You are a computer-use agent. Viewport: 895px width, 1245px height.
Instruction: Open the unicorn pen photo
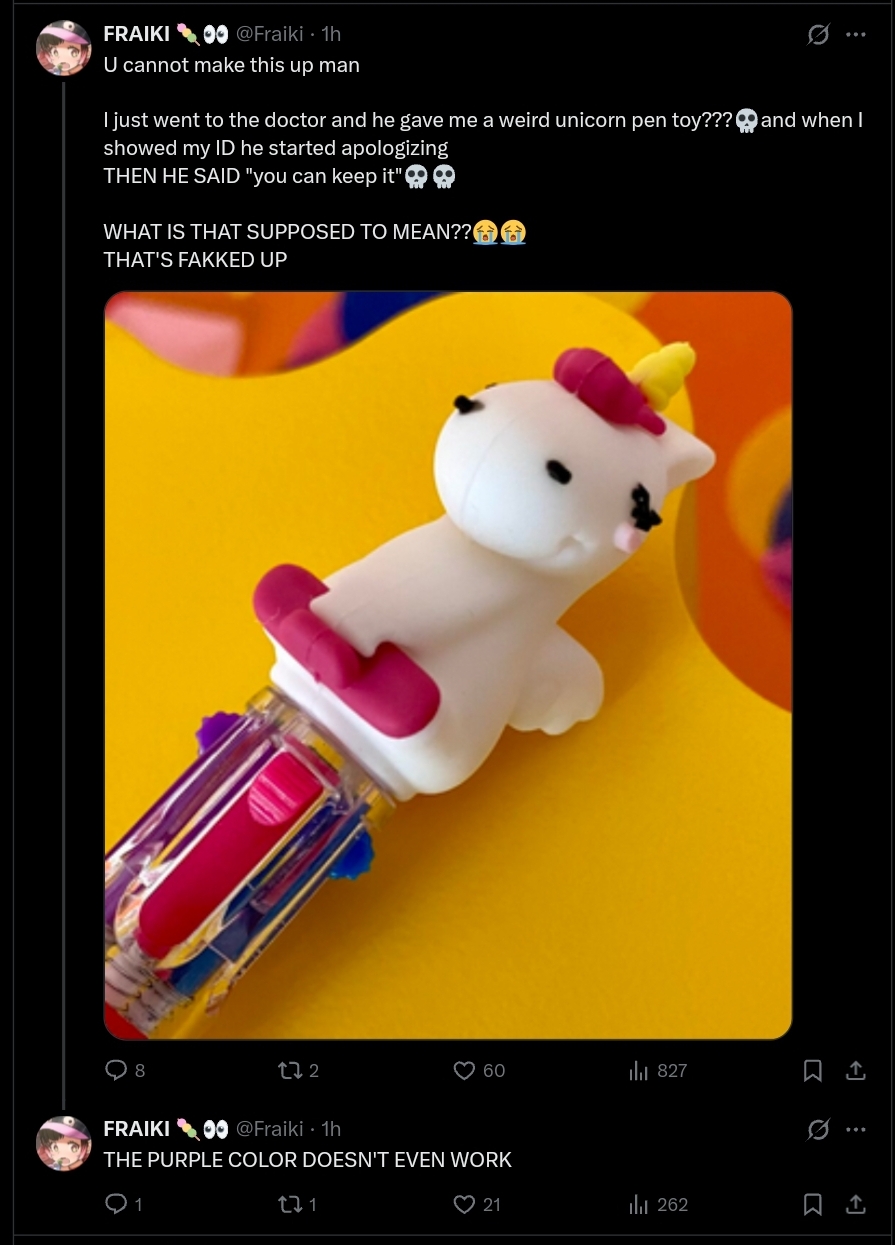(448, 665)
